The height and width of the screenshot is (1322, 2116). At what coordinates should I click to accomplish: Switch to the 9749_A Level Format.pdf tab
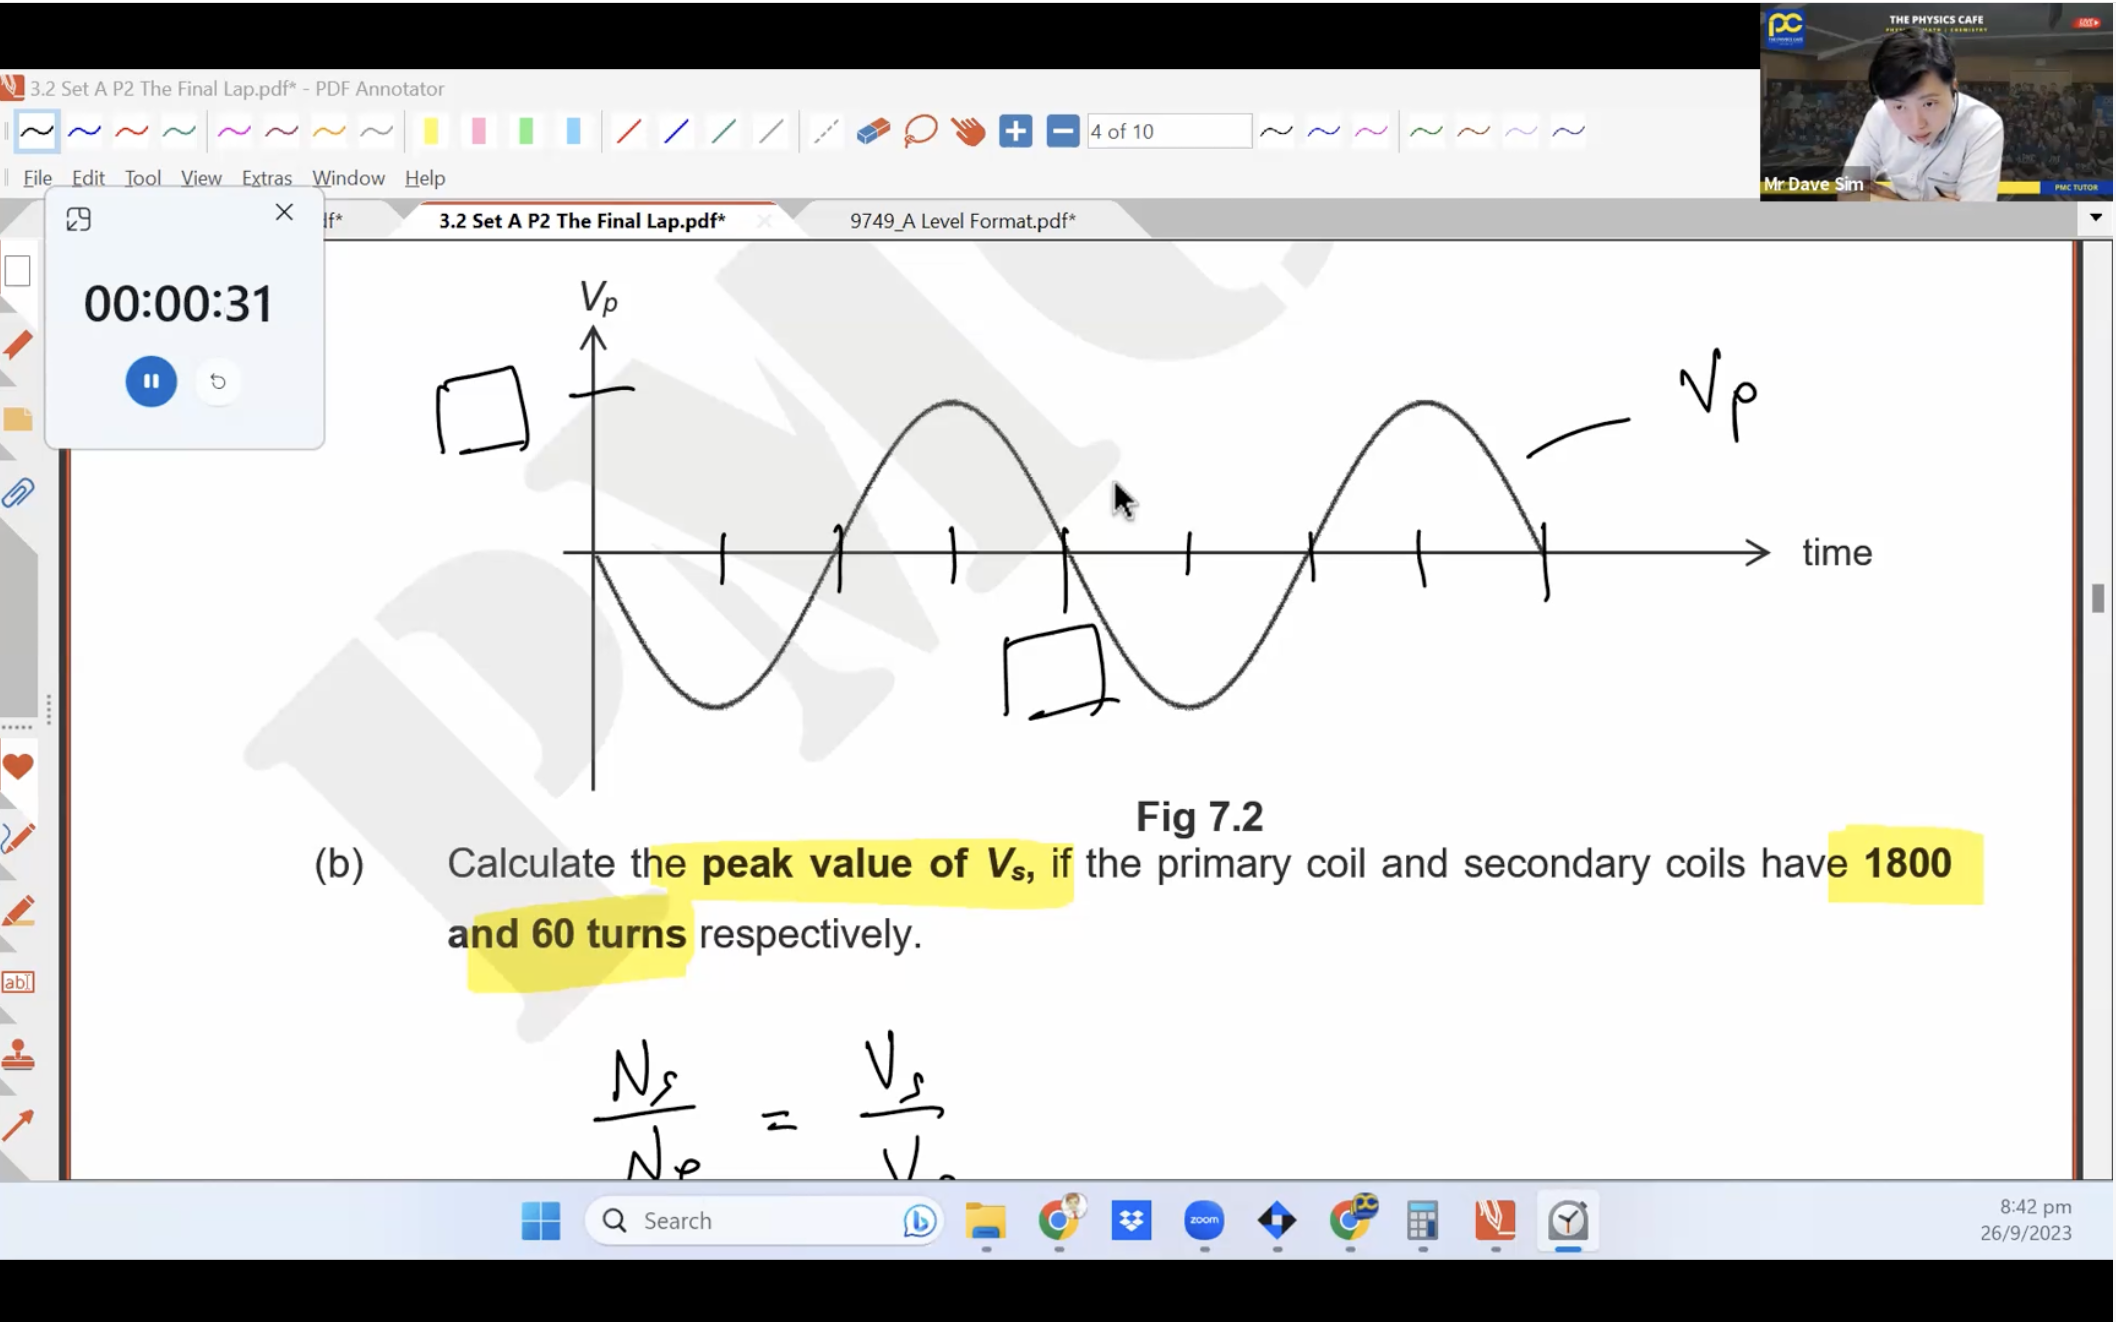point(962,221)
